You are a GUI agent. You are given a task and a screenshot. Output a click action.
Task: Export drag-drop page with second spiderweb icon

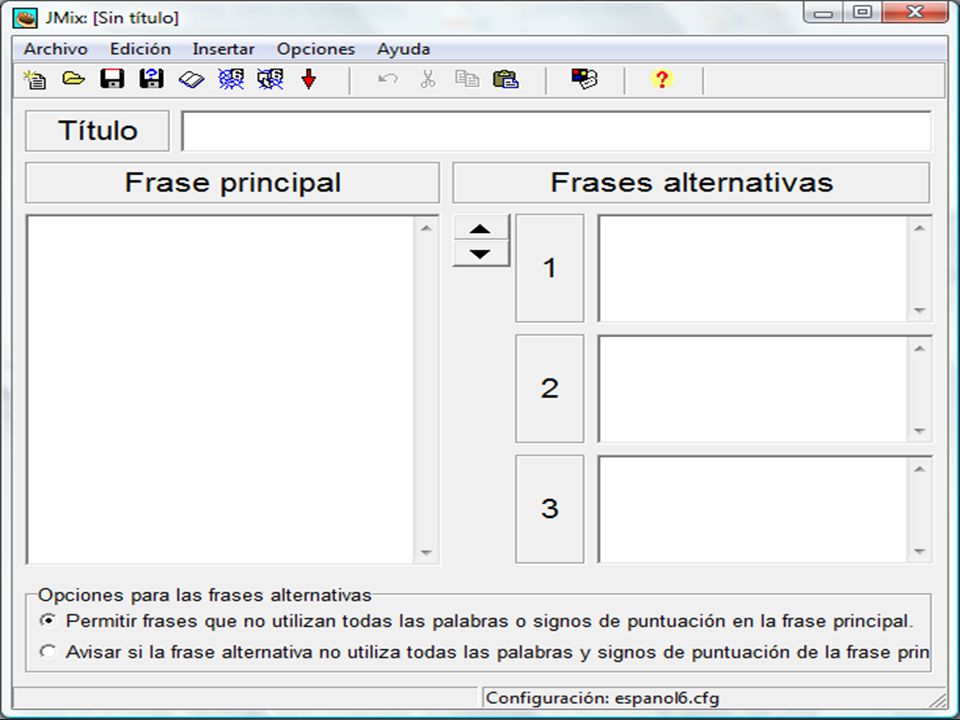[270, 79]
